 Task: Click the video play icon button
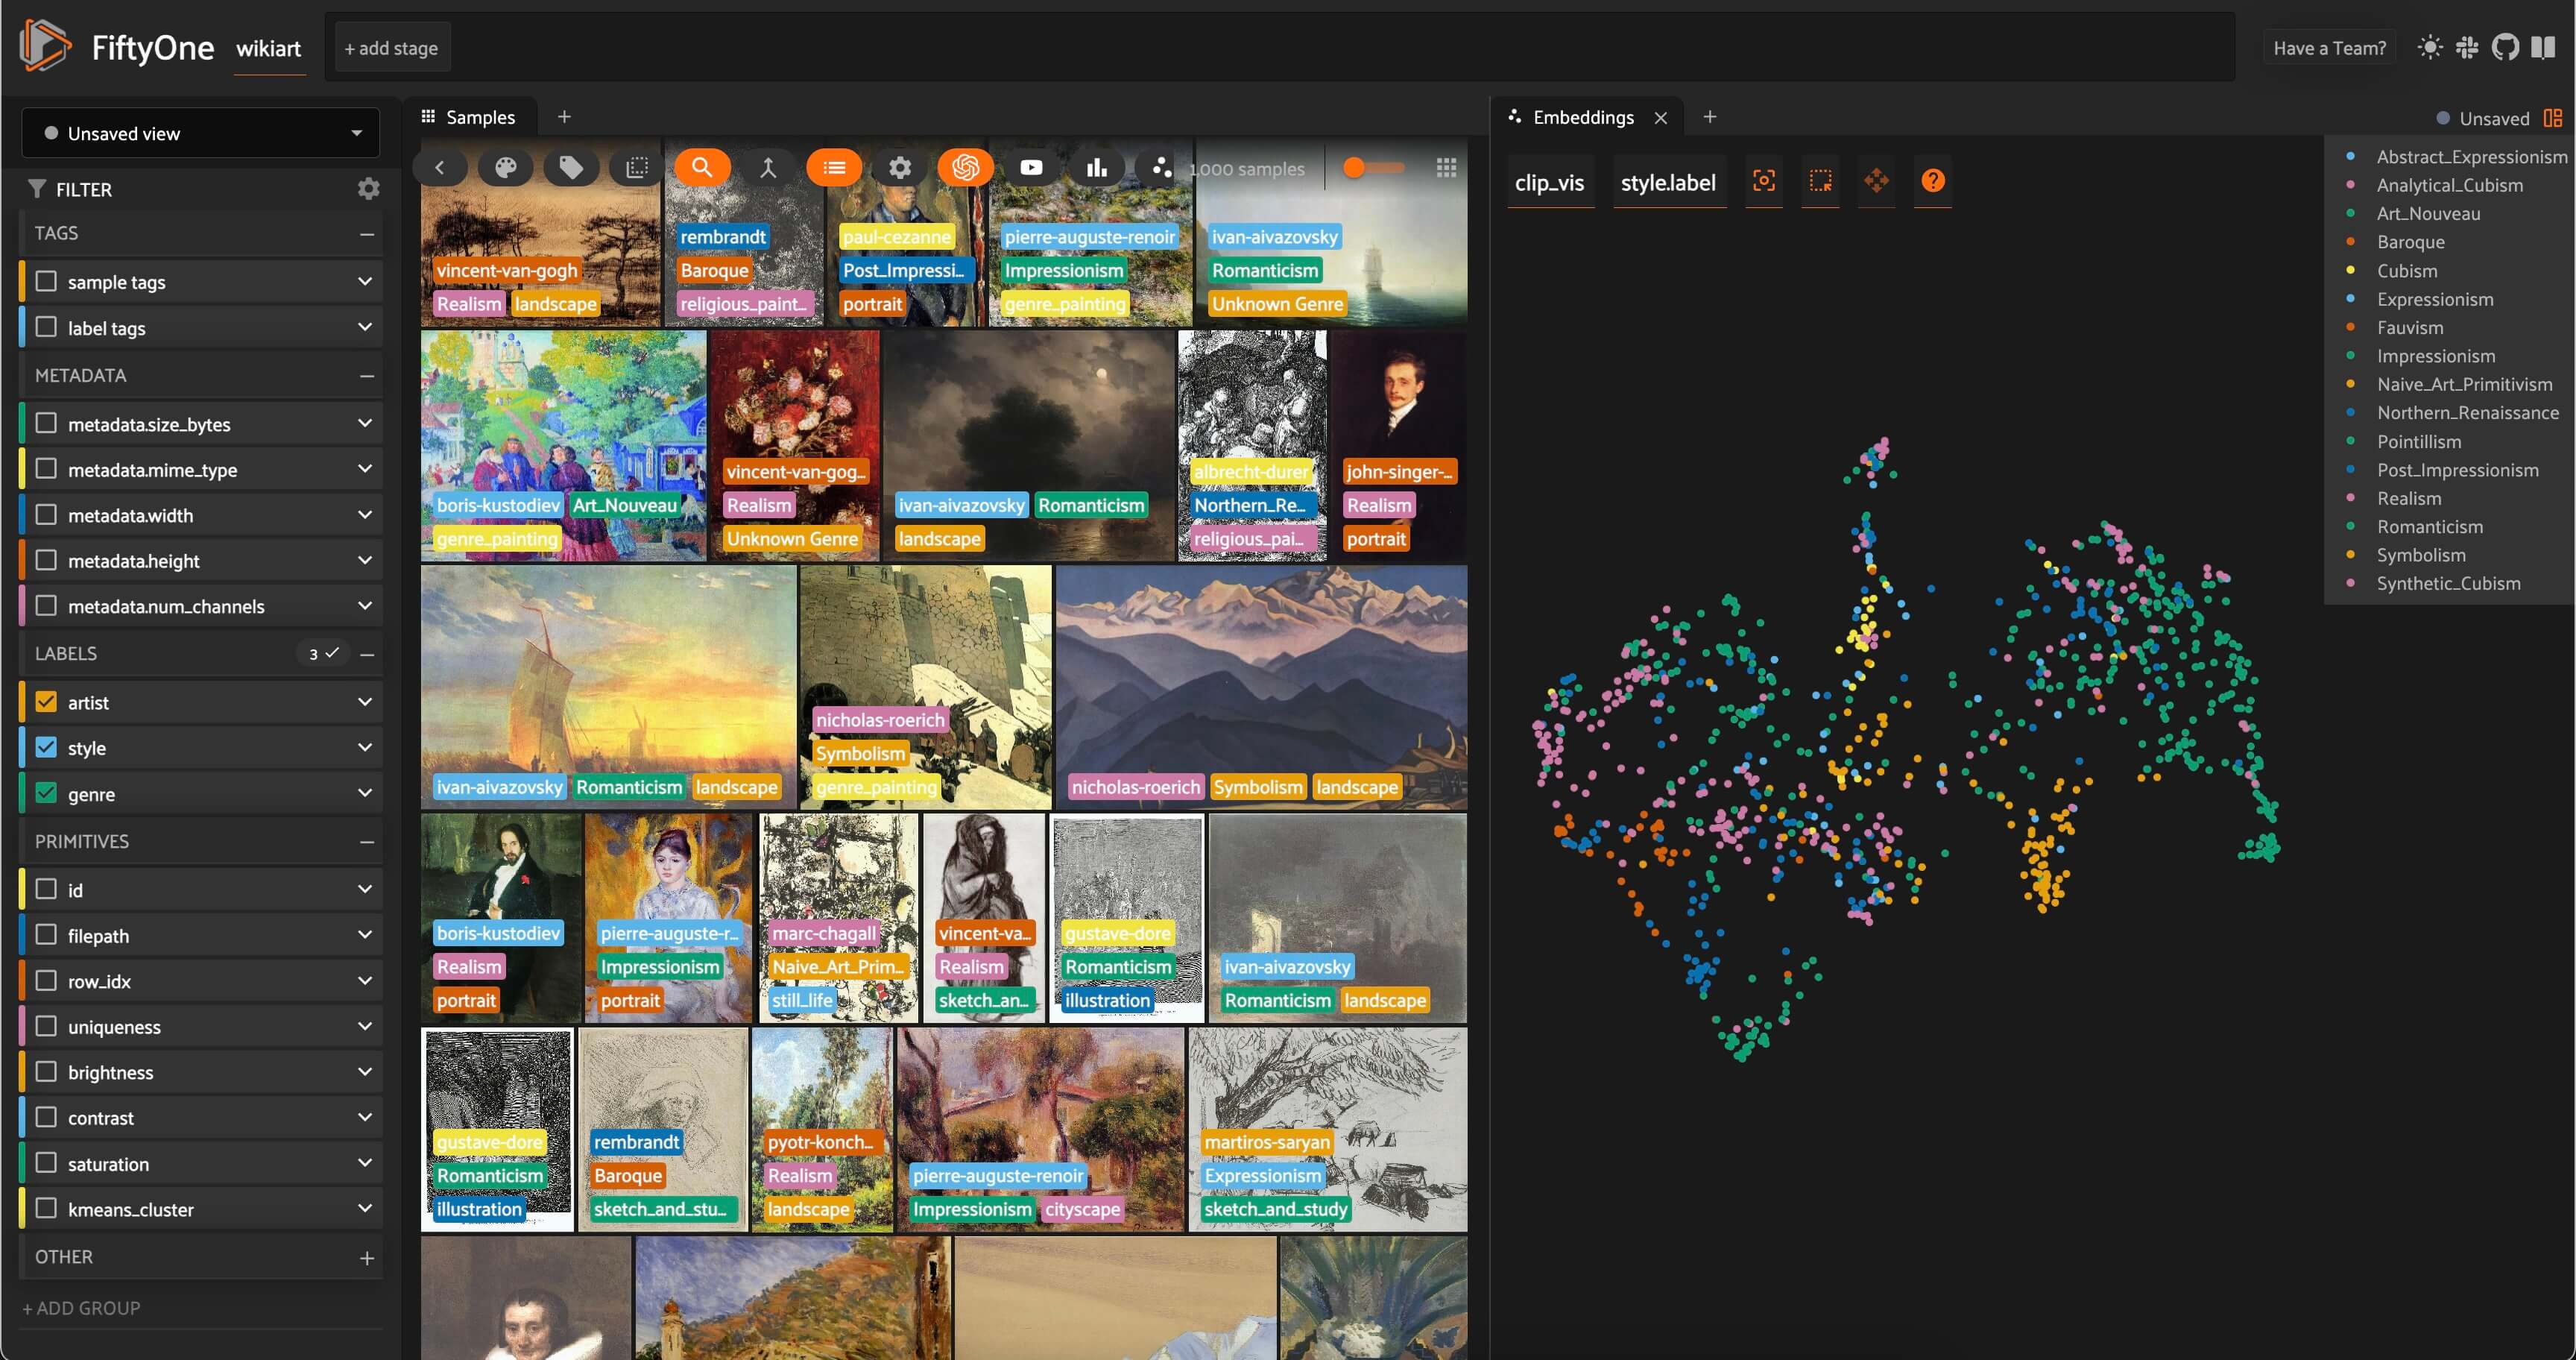1031,168
